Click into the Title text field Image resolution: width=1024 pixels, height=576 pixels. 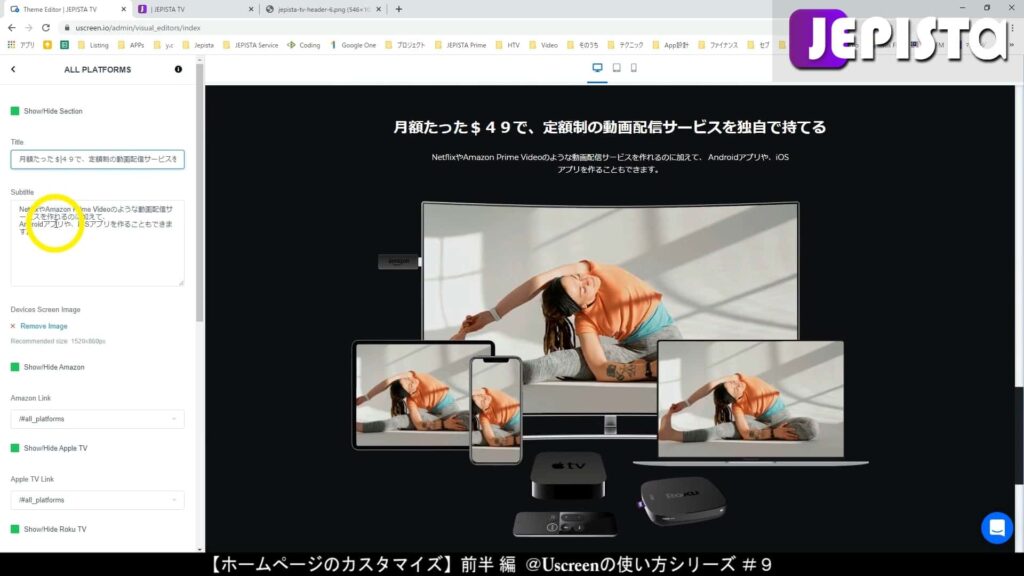coord(97,159)
